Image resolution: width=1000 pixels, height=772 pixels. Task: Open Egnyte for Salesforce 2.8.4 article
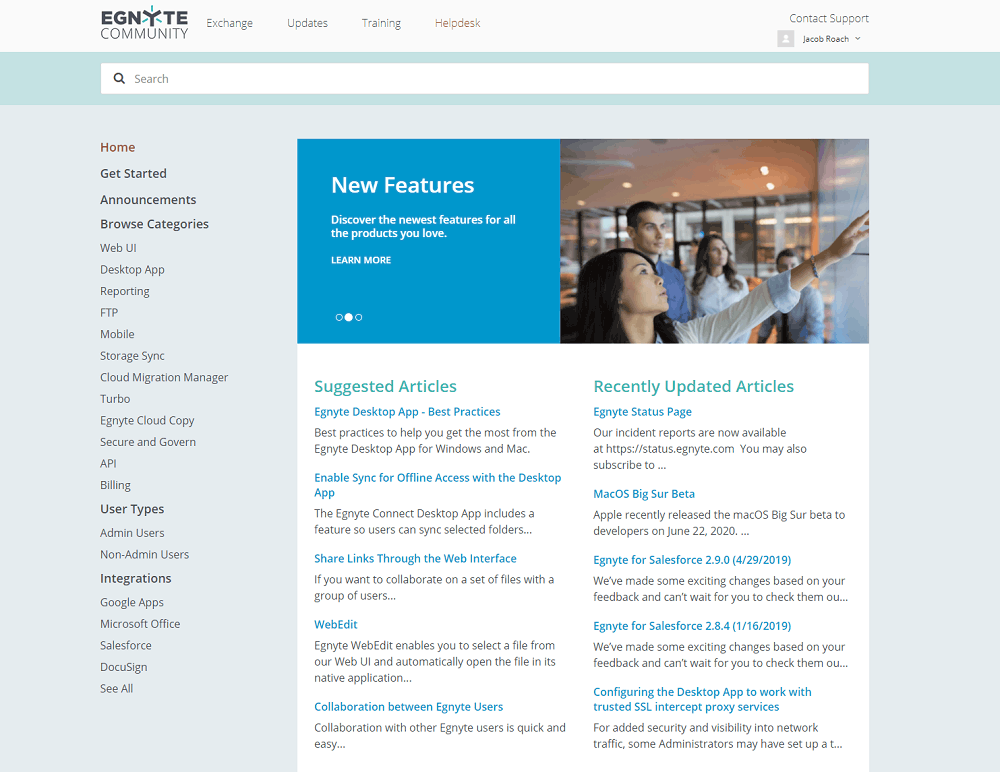point(692,626)
